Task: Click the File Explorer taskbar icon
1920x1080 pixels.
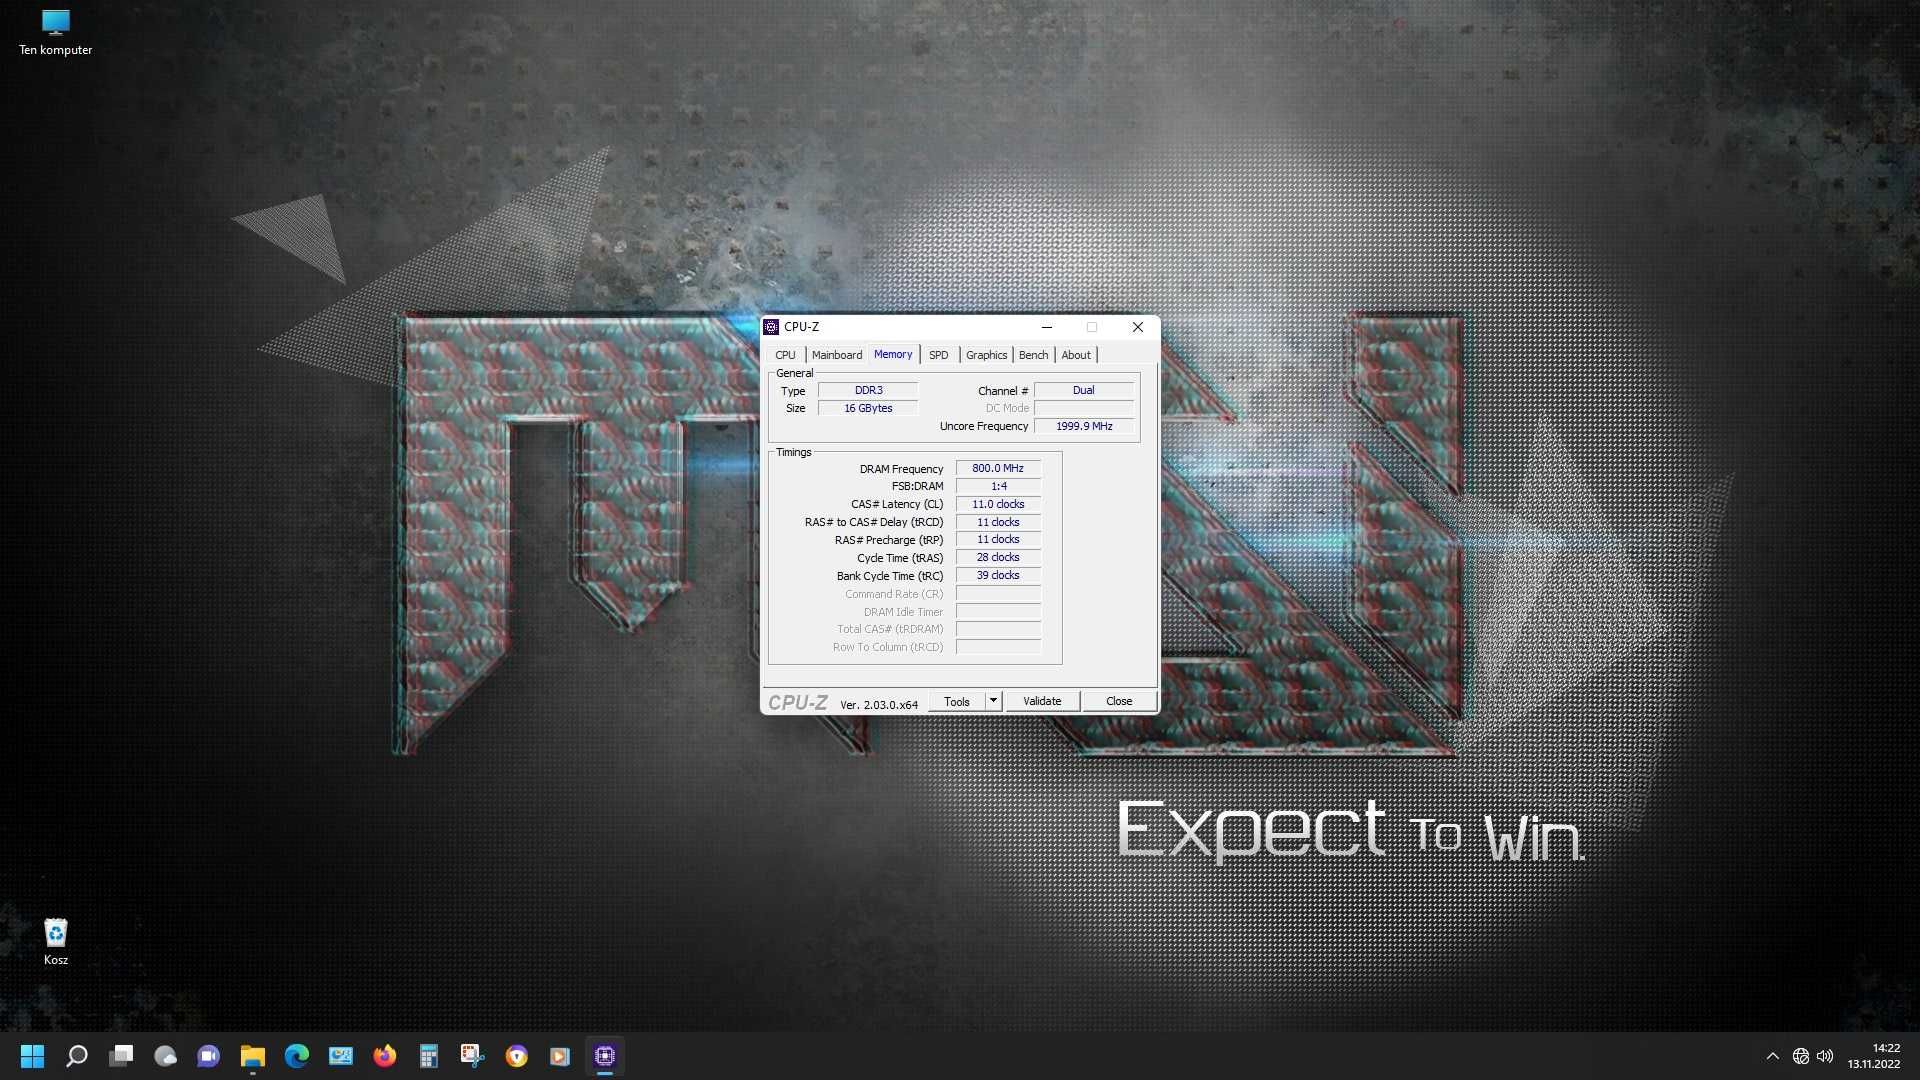Action: click(251, 1055)
